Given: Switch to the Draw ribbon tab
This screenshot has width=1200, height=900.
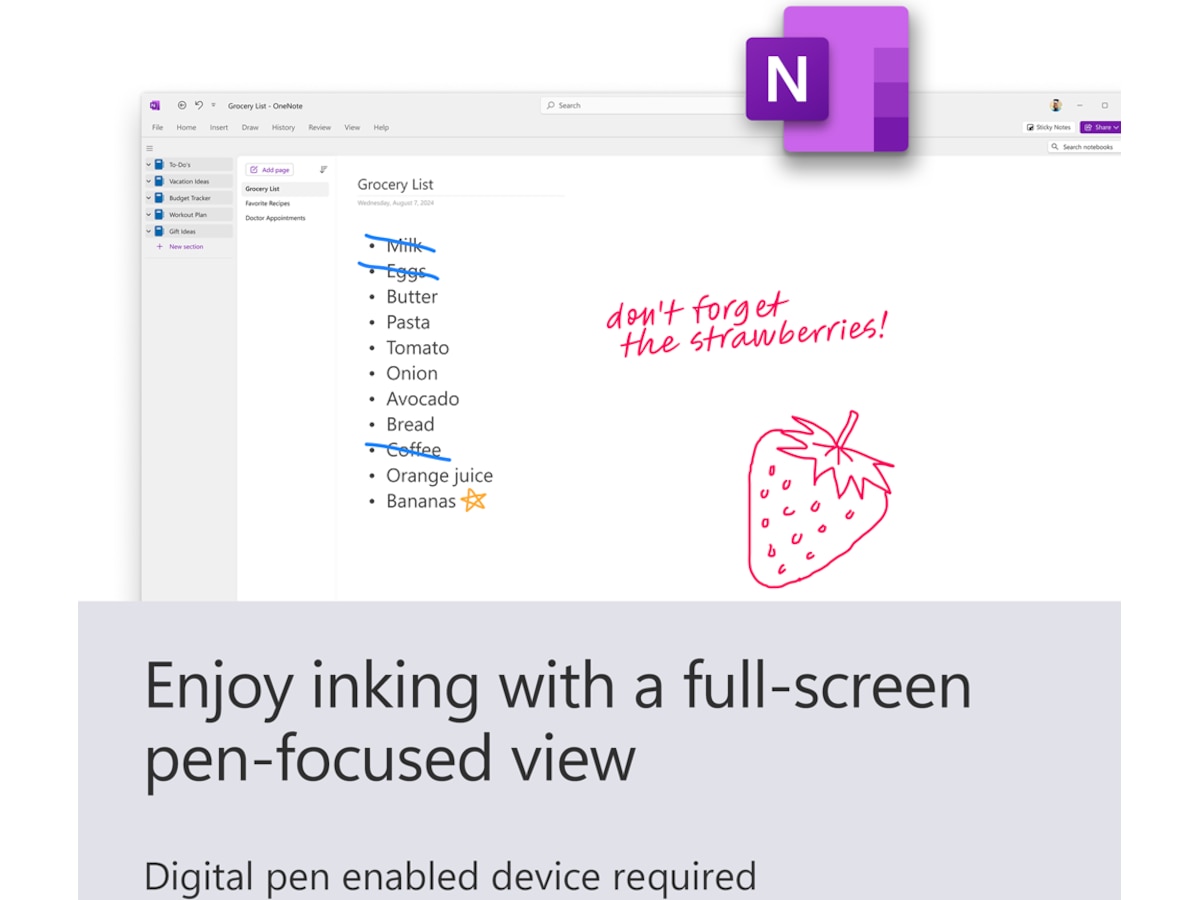Looking at the screenshot, I should pos(250,127).
